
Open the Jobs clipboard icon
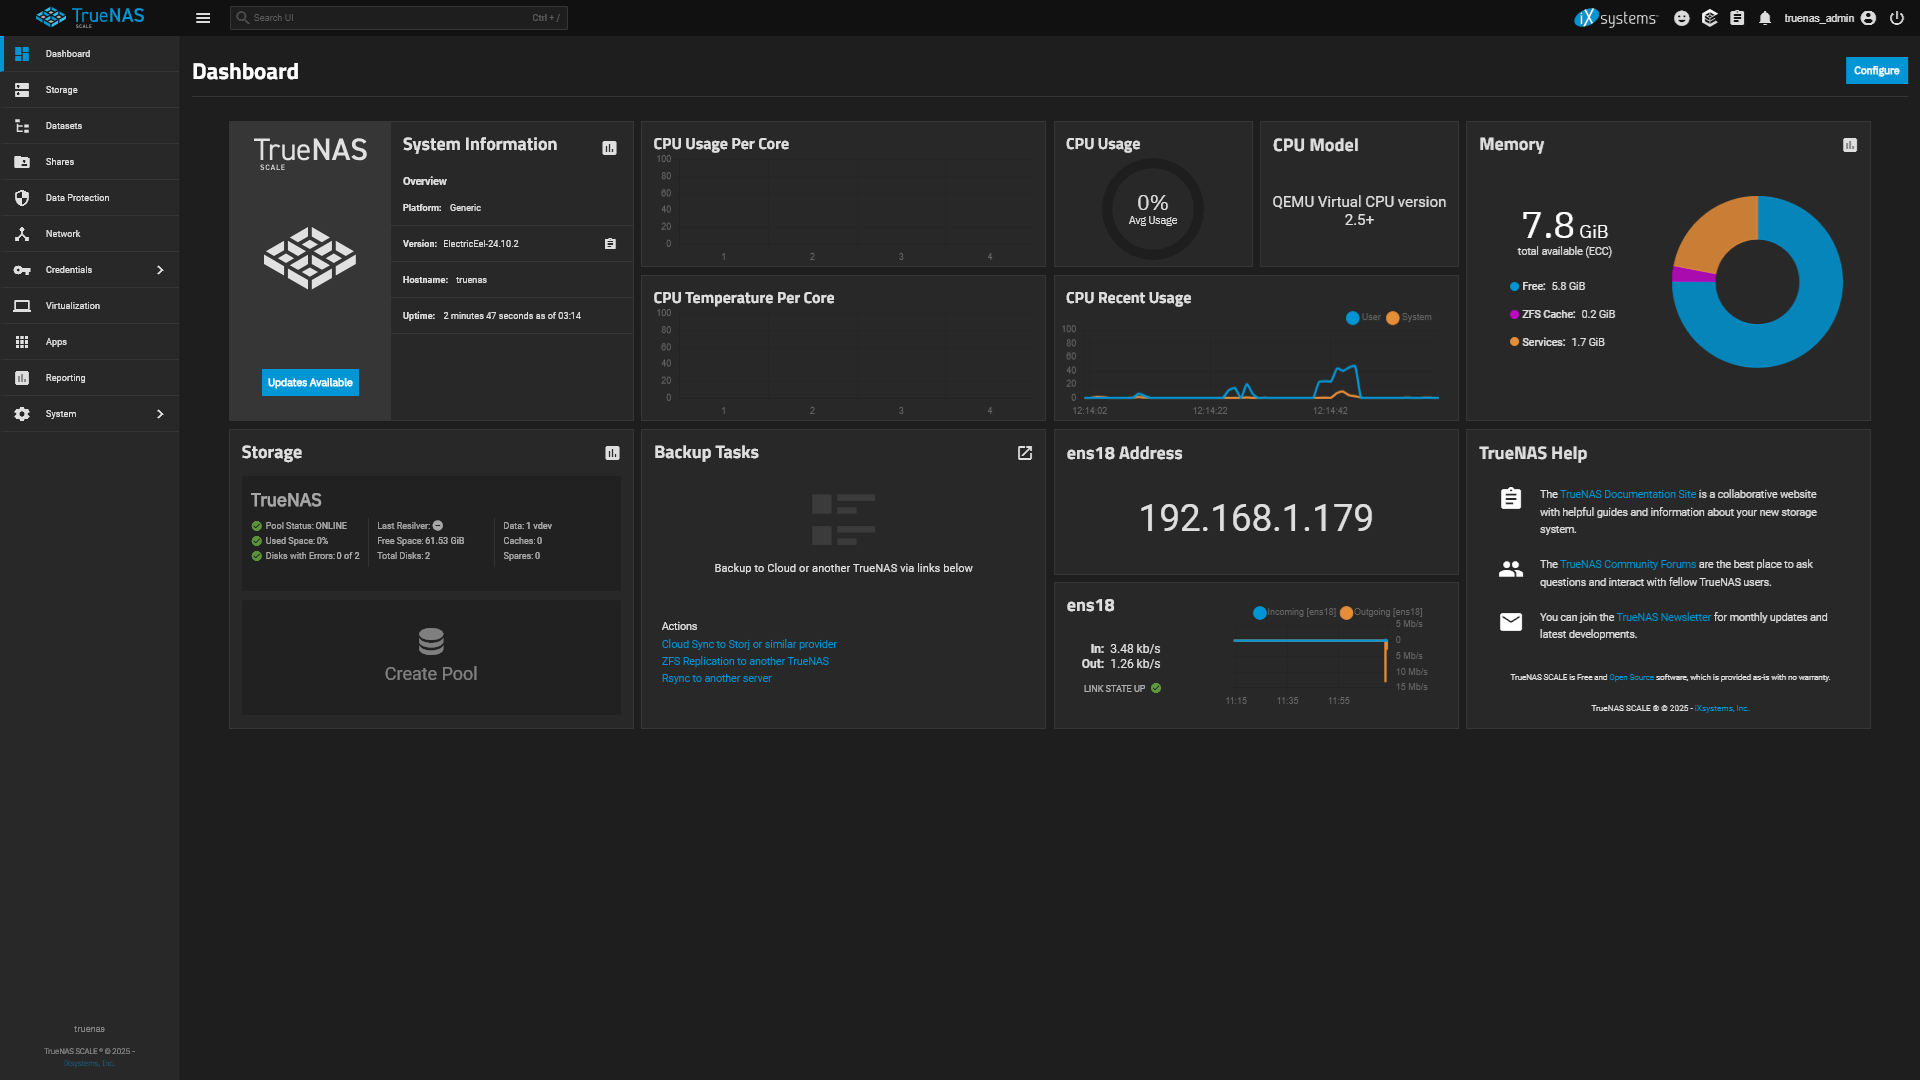(x=1737, y=18)
